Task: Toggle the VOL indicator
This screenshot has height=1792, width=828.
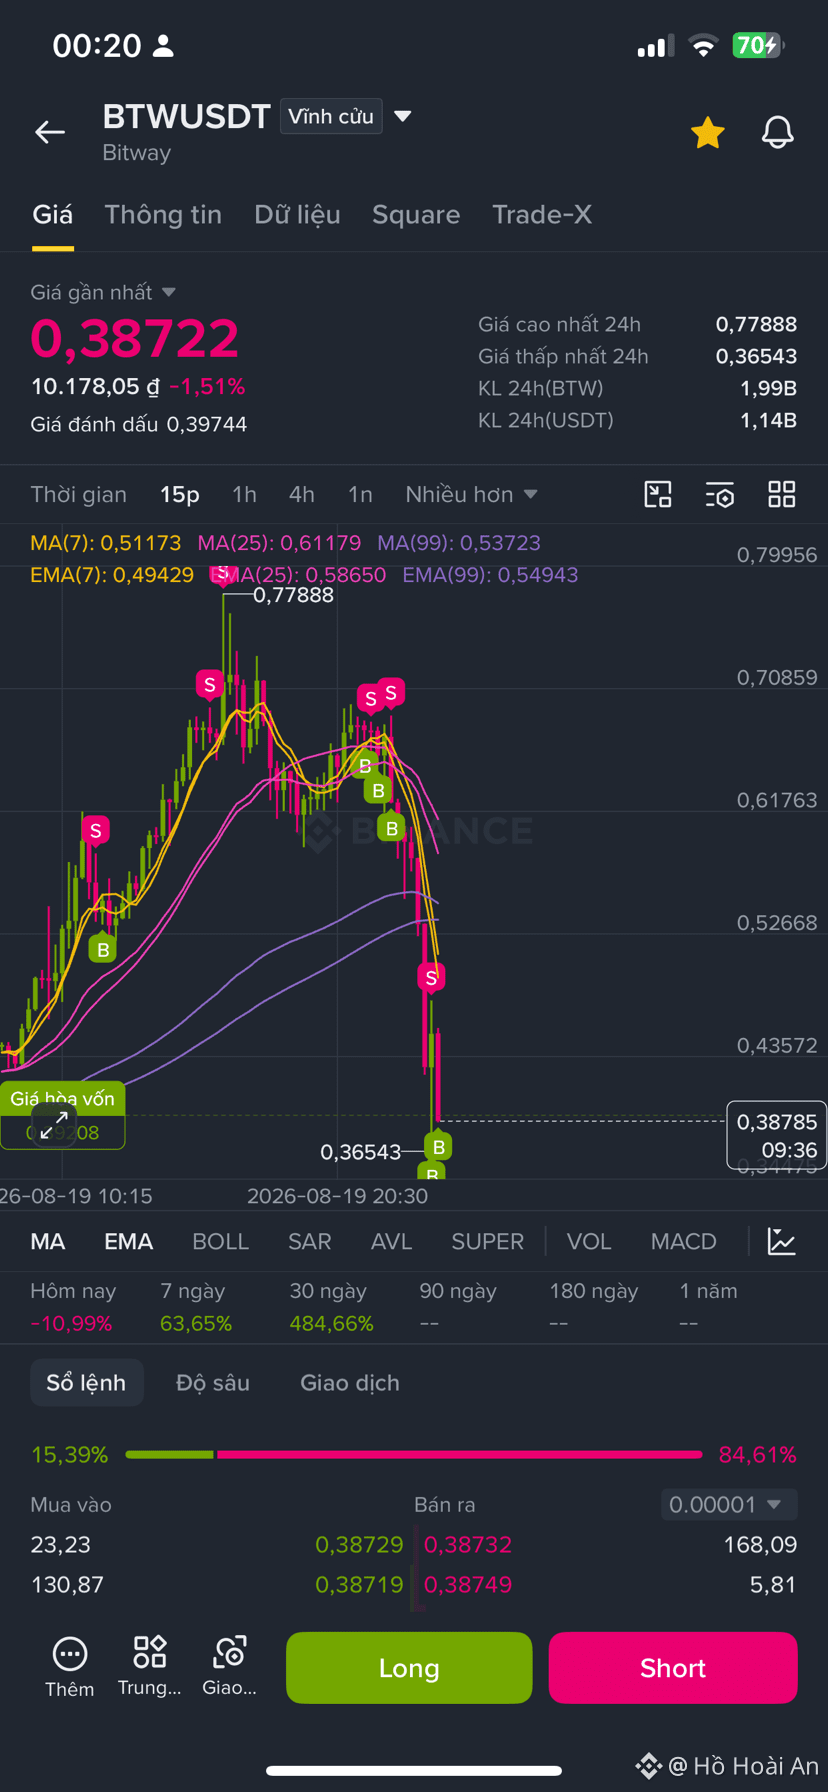Action: (589, 1241)
